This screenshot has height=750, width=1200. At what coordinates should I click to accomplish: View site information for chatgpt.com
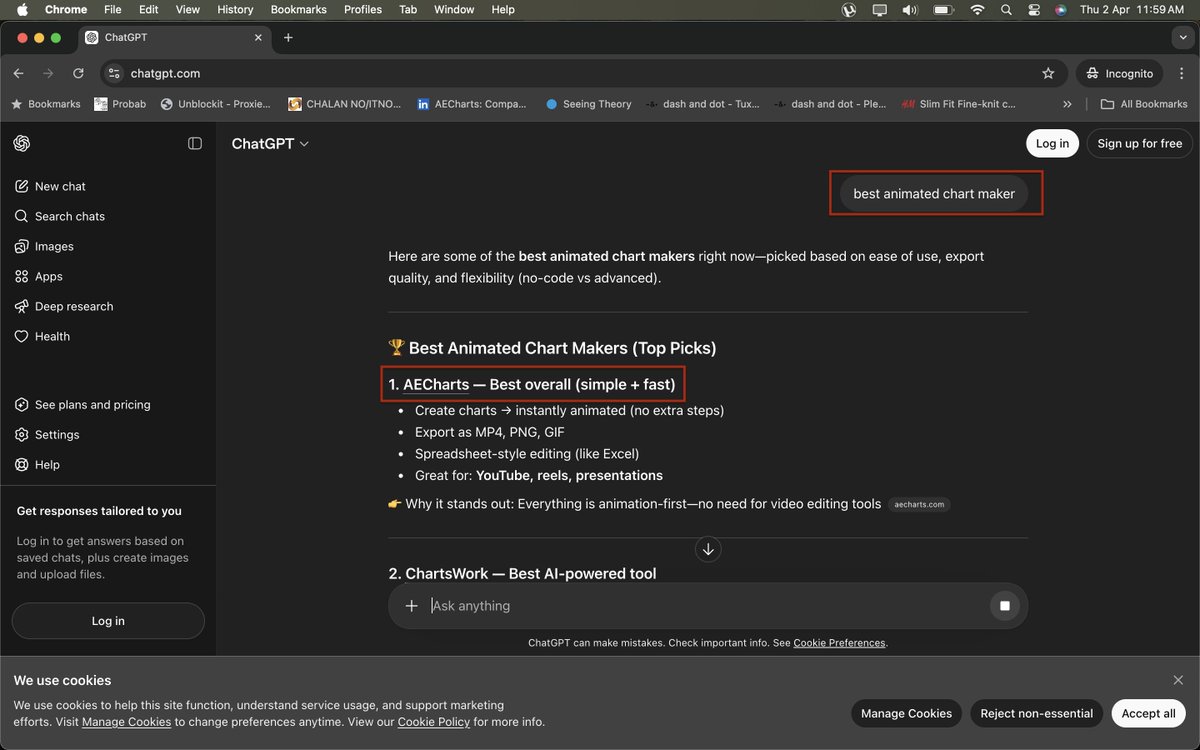click(114, 73)
